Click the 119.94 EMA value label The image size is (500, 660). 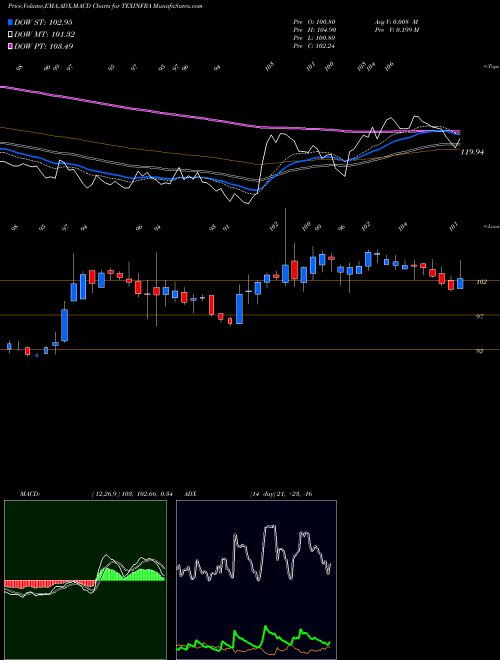point(472,152)
